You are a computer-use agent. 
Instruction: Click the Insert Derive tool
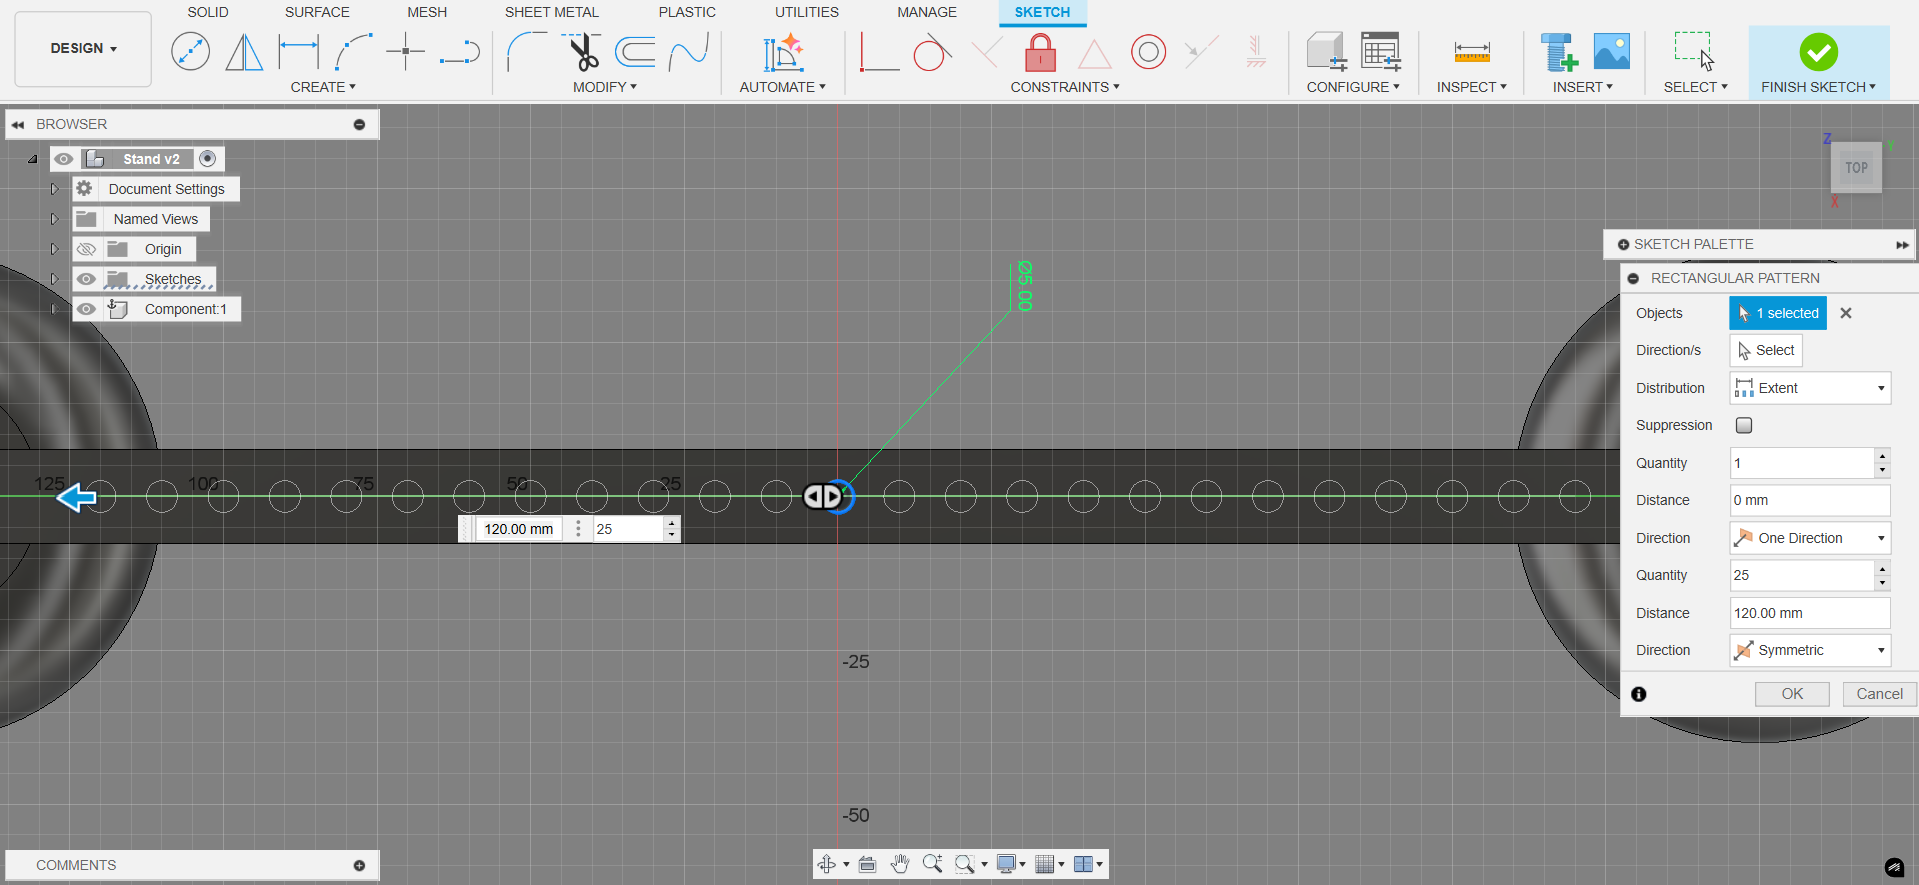1558,52
